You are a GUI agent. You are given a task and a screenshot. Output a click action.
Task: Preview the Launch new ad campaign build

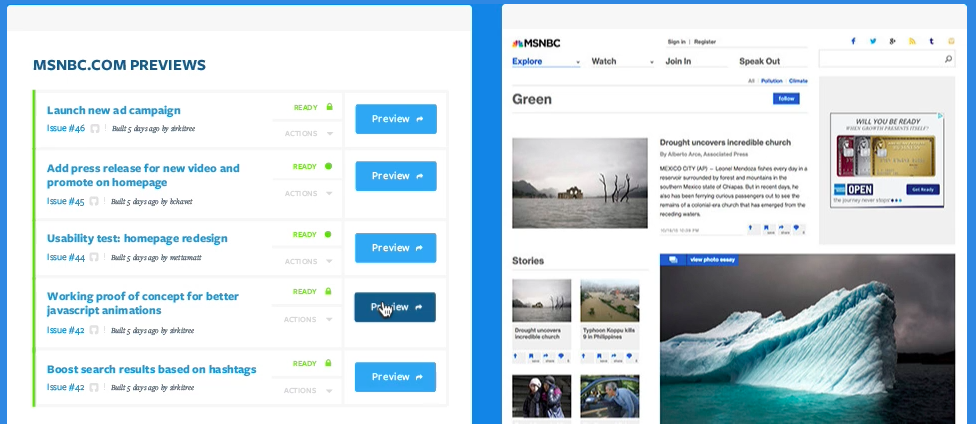(x=396, y=119)
